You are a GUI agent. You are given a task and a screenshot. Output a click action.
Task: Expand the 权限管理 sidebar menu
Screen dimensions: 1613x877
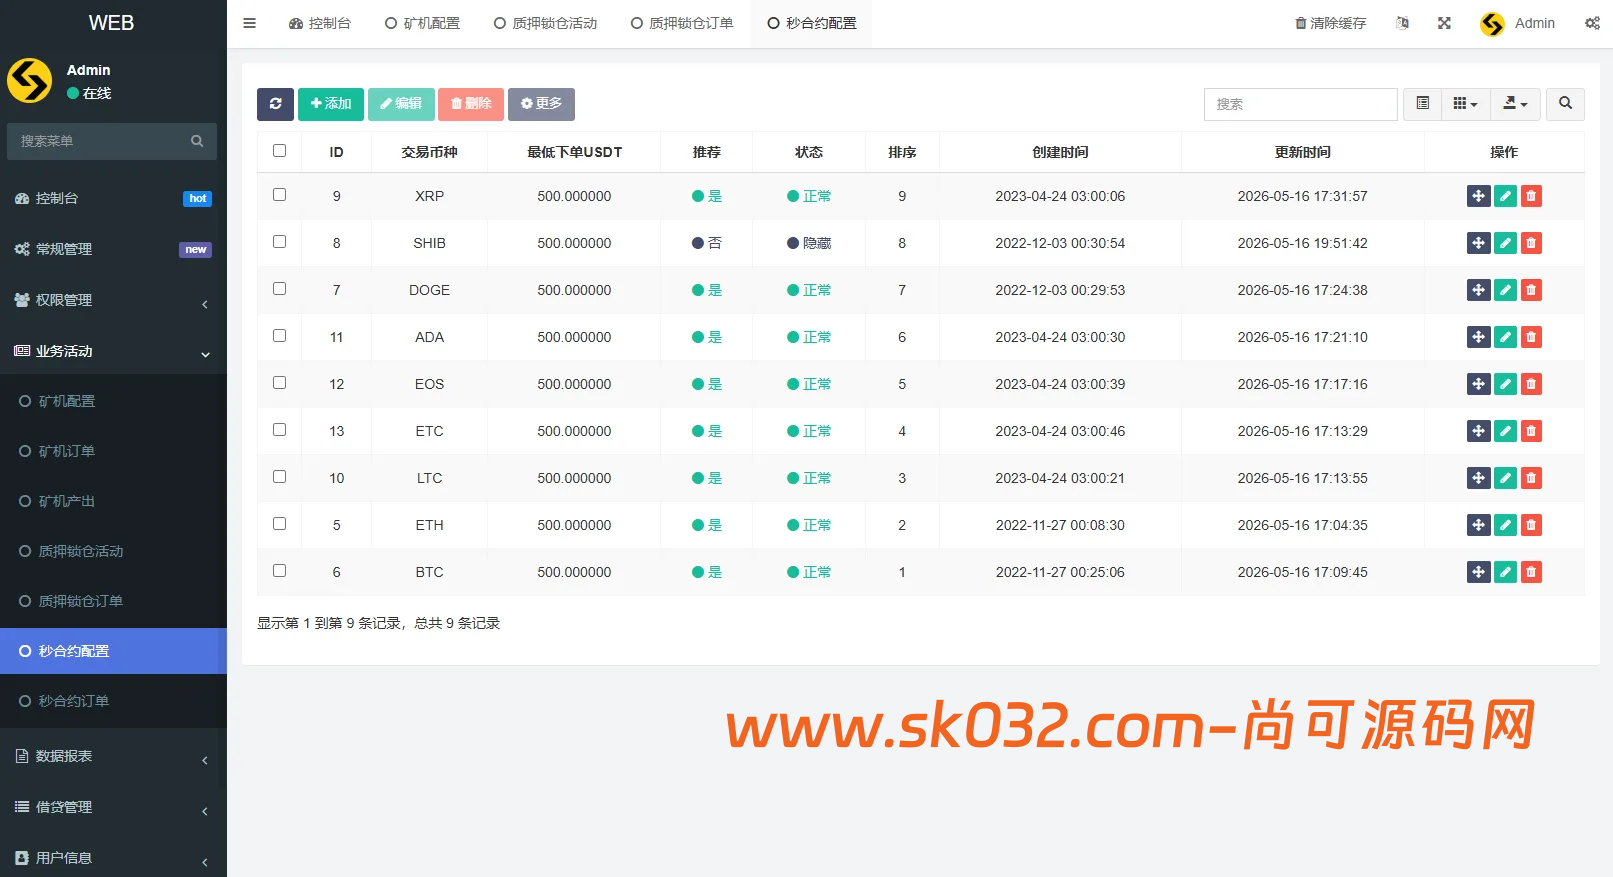point(113,300)
